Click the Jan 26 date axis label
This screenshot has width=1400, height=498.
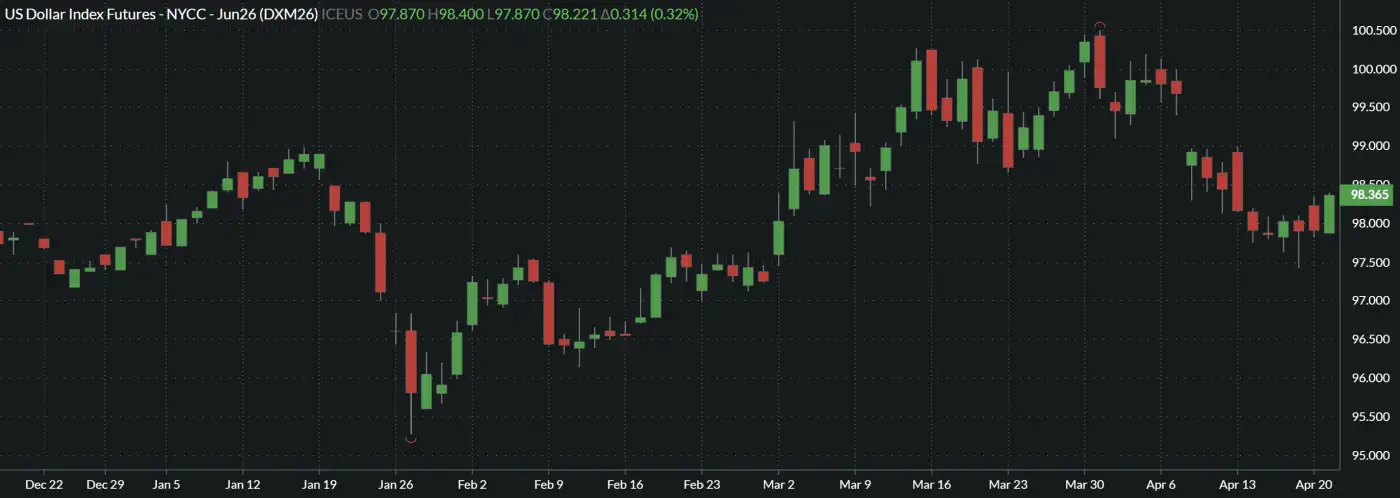click(x=395, y=484)
